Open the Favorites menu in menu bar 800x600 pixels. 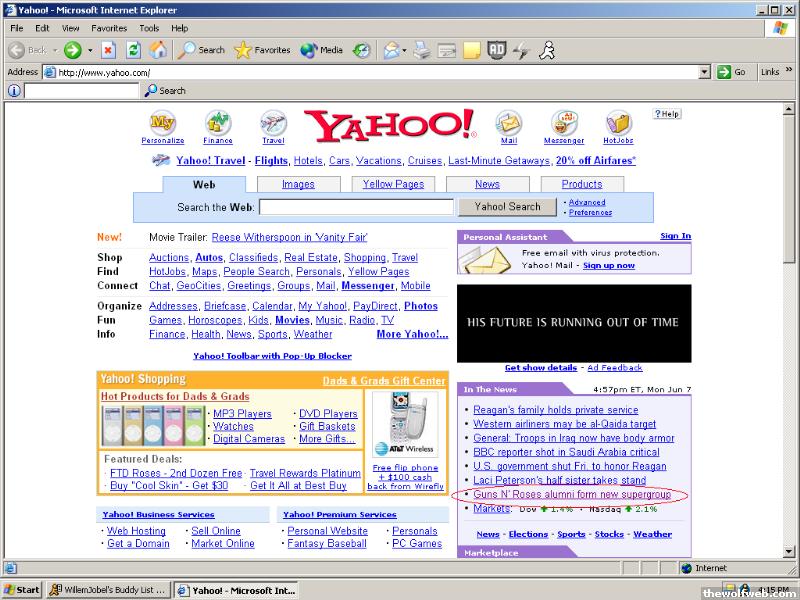click(109, 28)
